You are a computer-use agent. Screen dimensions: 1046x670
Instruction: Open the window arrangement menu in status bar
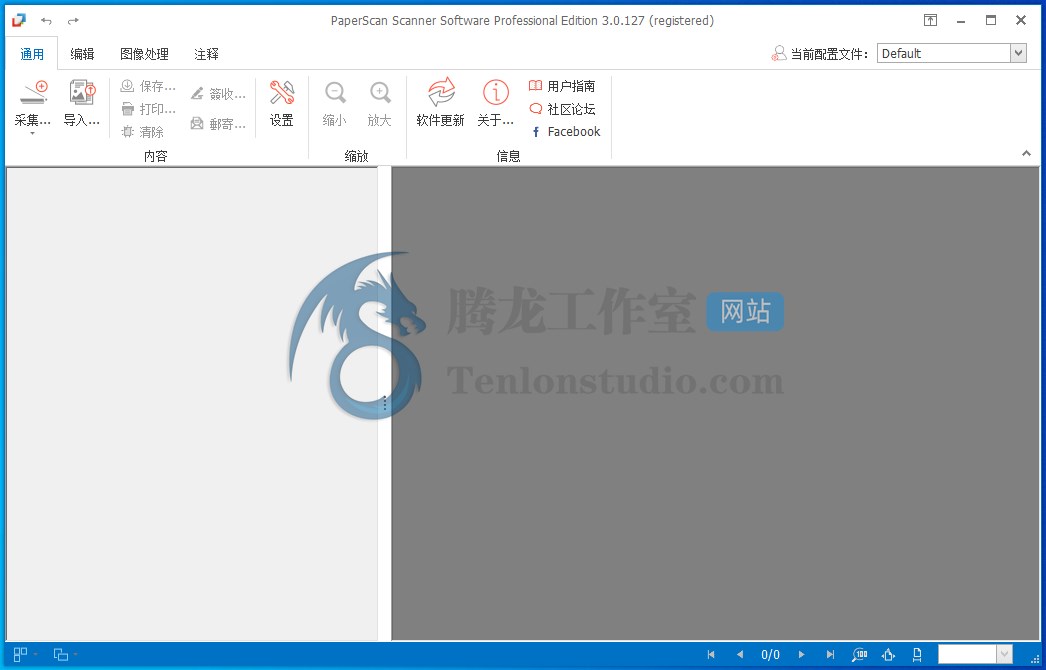64,655
